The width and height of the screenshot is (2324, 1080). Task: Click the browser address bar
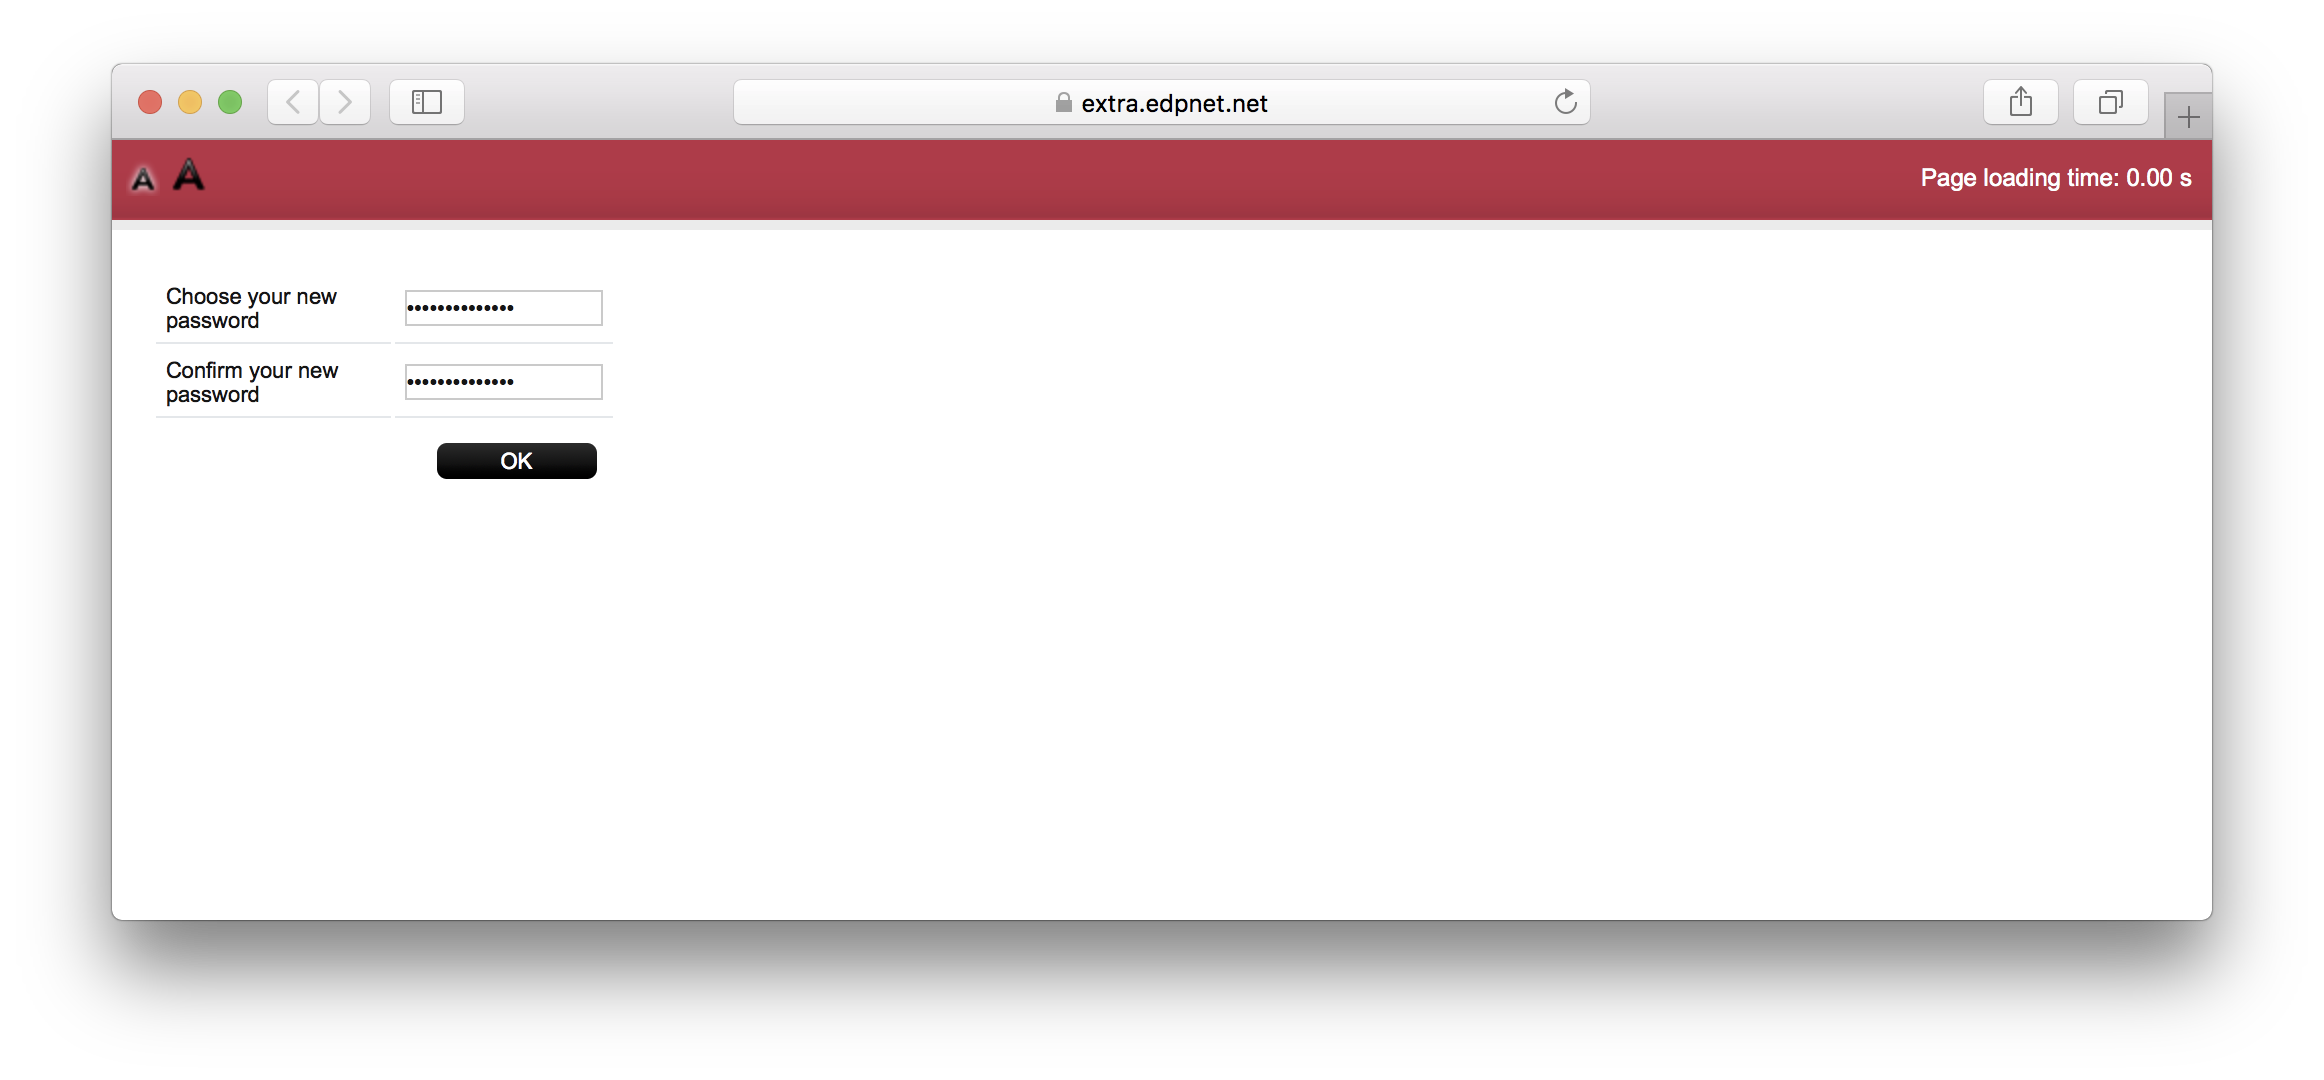click(1163, 101)
